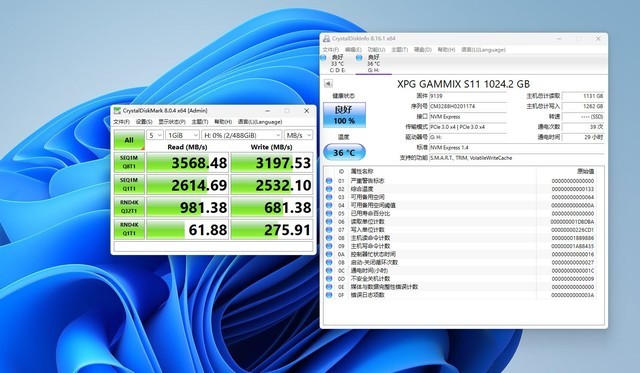The image size is (640, 373).
Task: Click the CrystalDiskInfo app icon in title bar
Action: [327, 39]
